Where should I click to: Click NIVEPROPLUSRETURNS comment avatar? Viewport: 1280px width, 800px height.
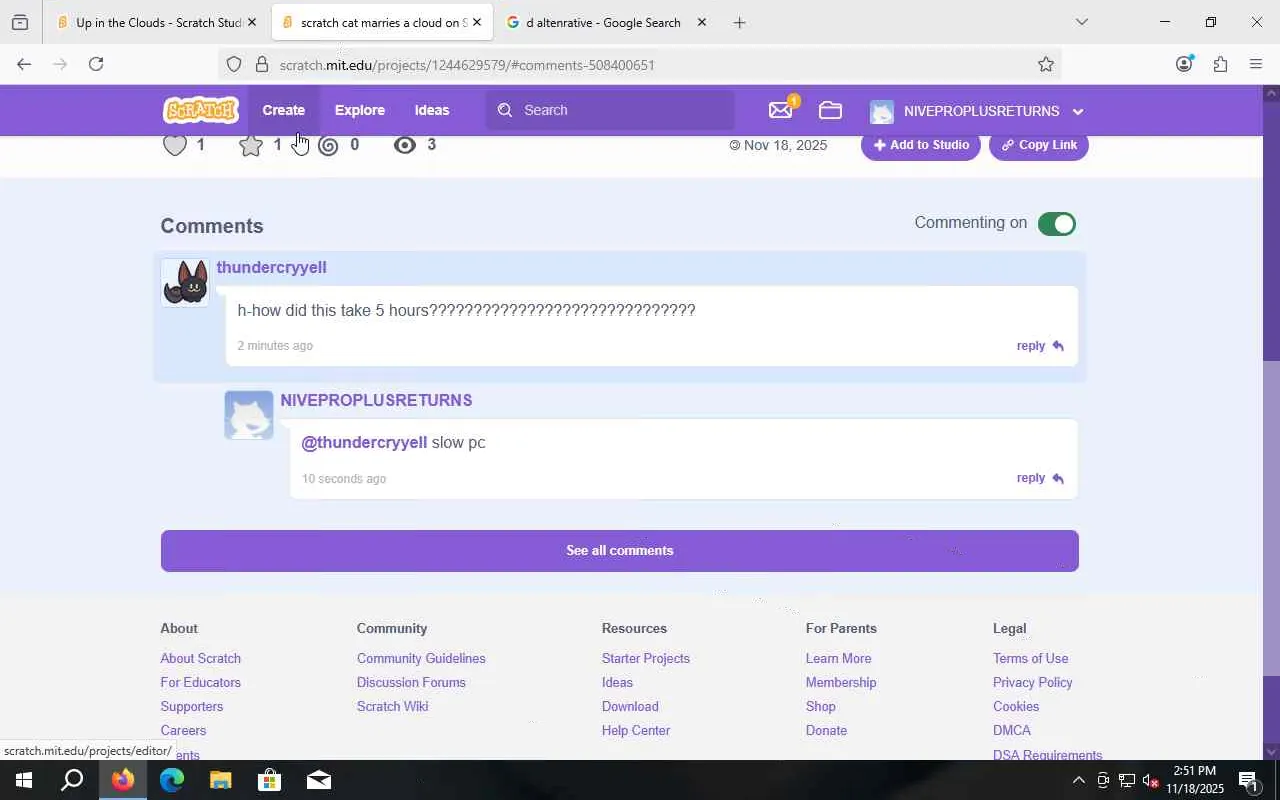point(249,415)
